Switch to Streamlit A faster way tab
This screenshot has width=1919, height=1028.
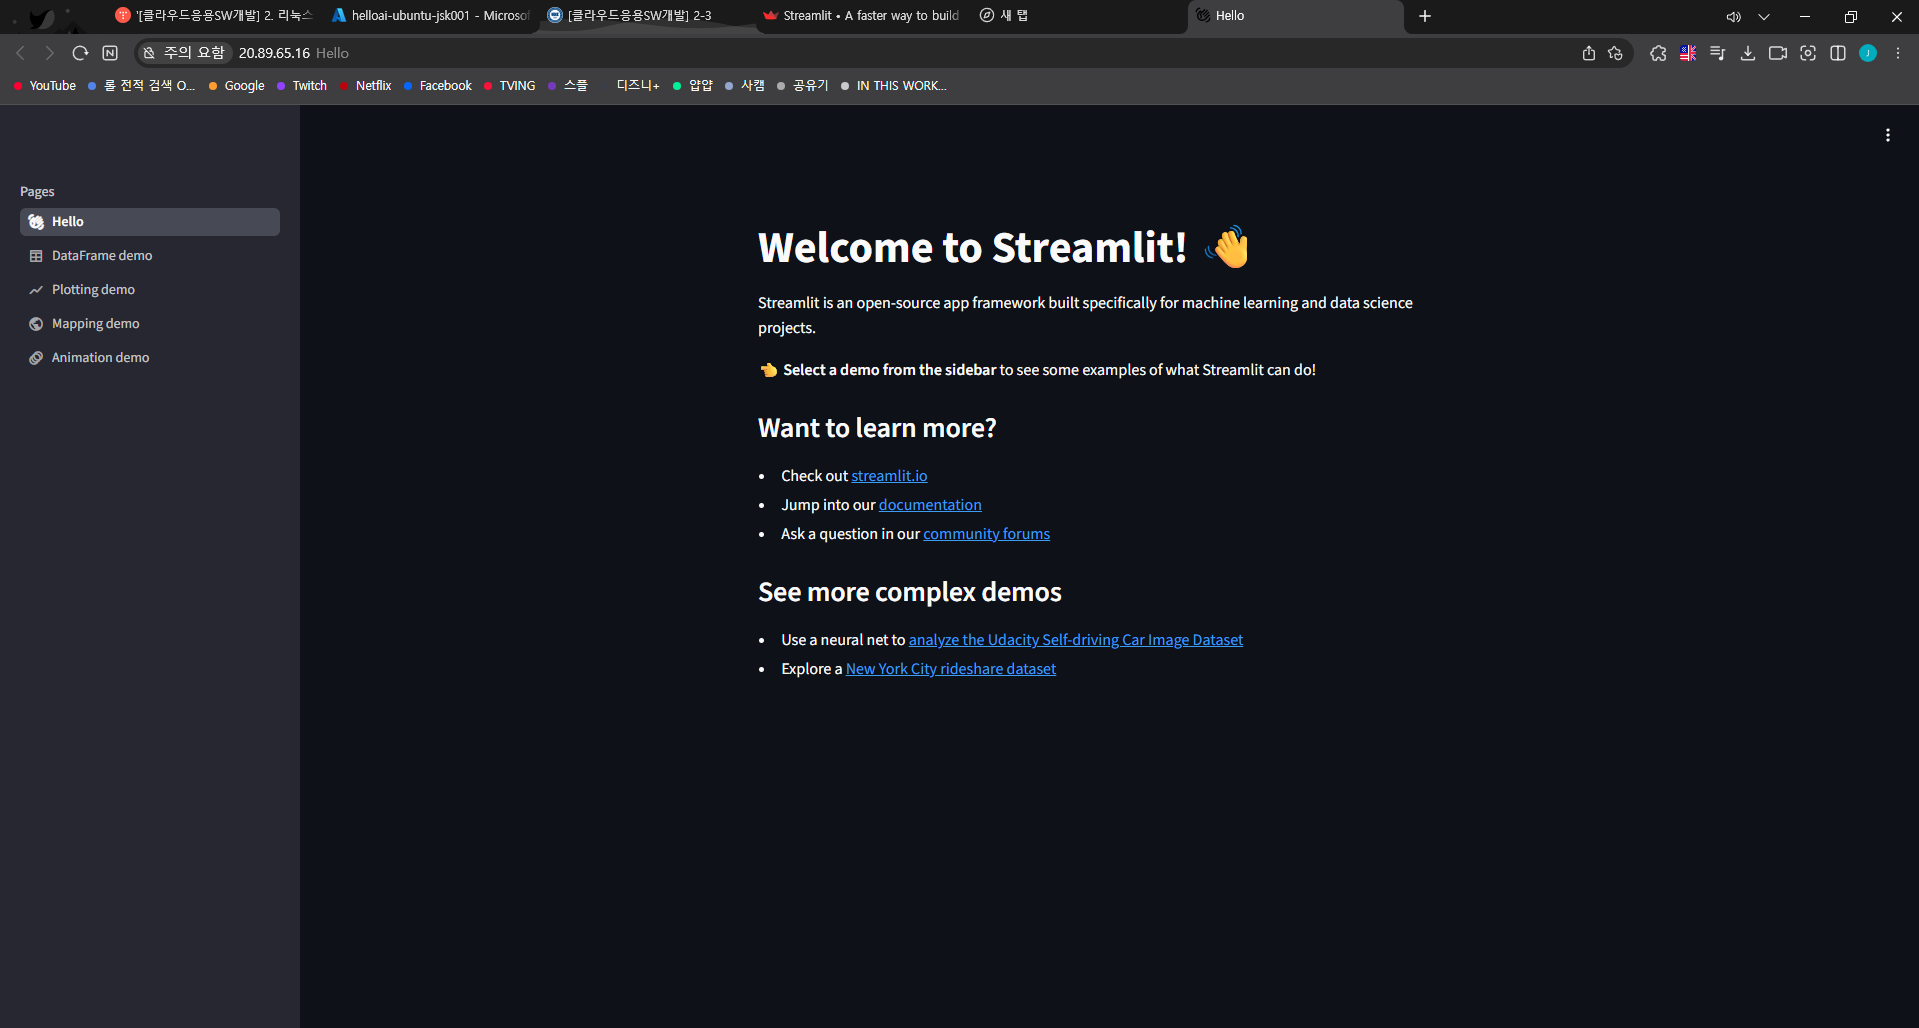(x=861, y=16)
